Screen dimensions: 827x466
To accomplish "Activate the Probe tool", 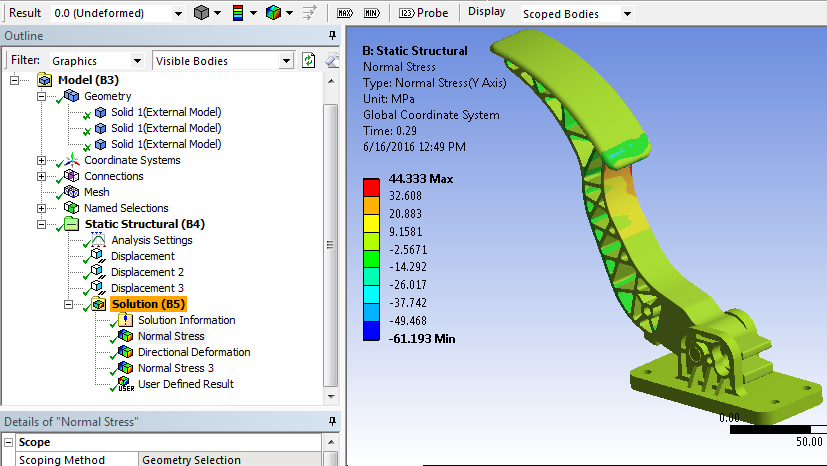I will click(x=424, y=13).
